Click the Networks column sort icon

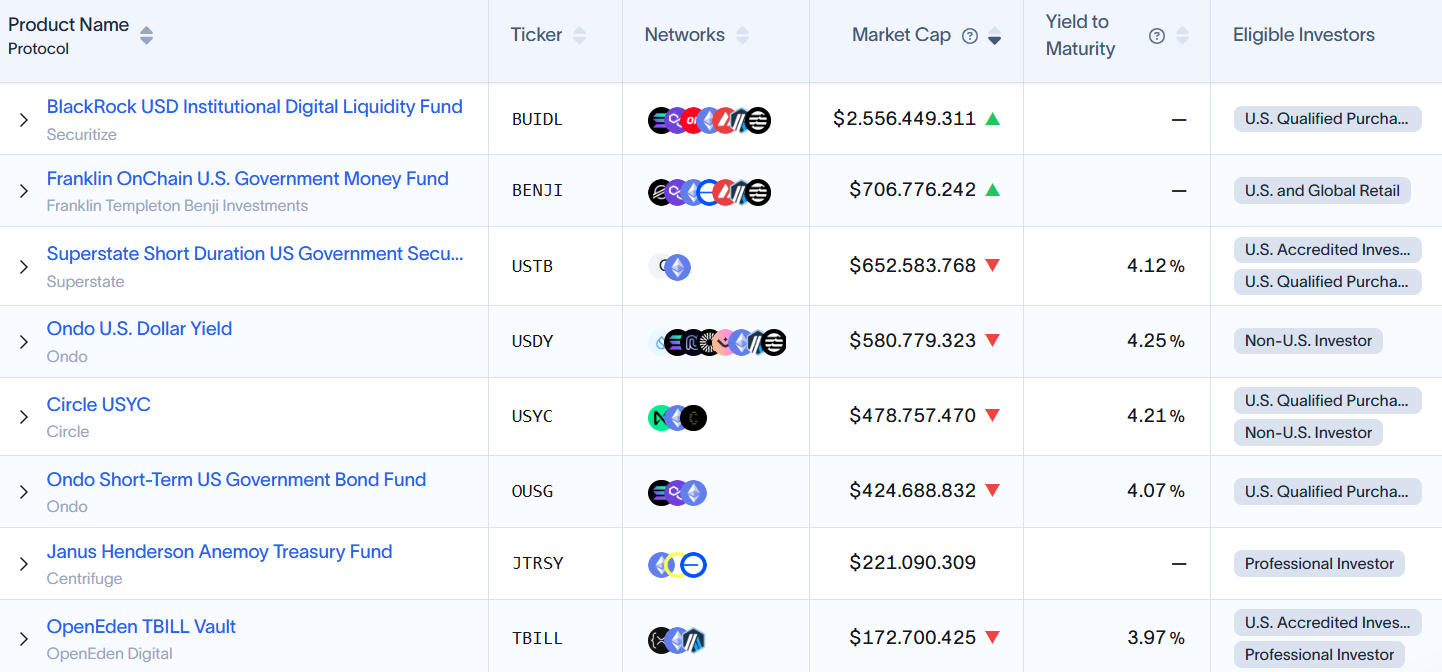(742, 36)
